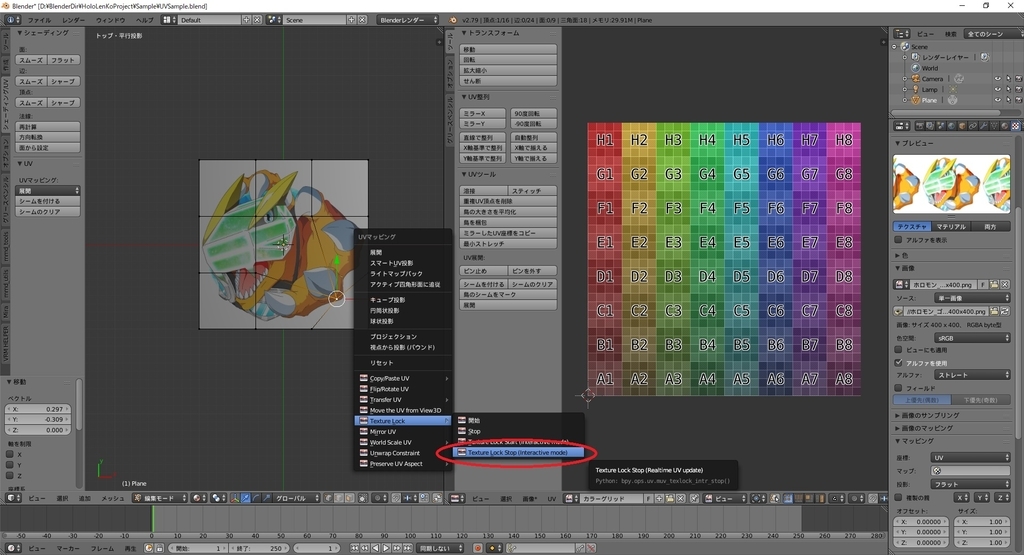Click the ミラーX button in UV整列

483,114
